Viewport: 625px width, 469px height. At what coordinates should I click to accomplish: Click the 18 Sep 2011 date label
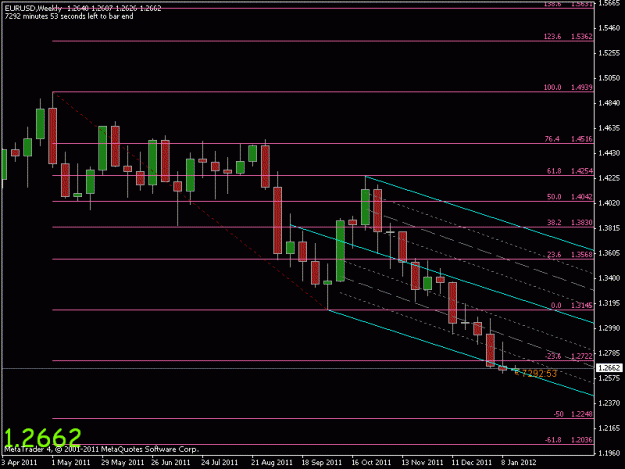point(322,463)
